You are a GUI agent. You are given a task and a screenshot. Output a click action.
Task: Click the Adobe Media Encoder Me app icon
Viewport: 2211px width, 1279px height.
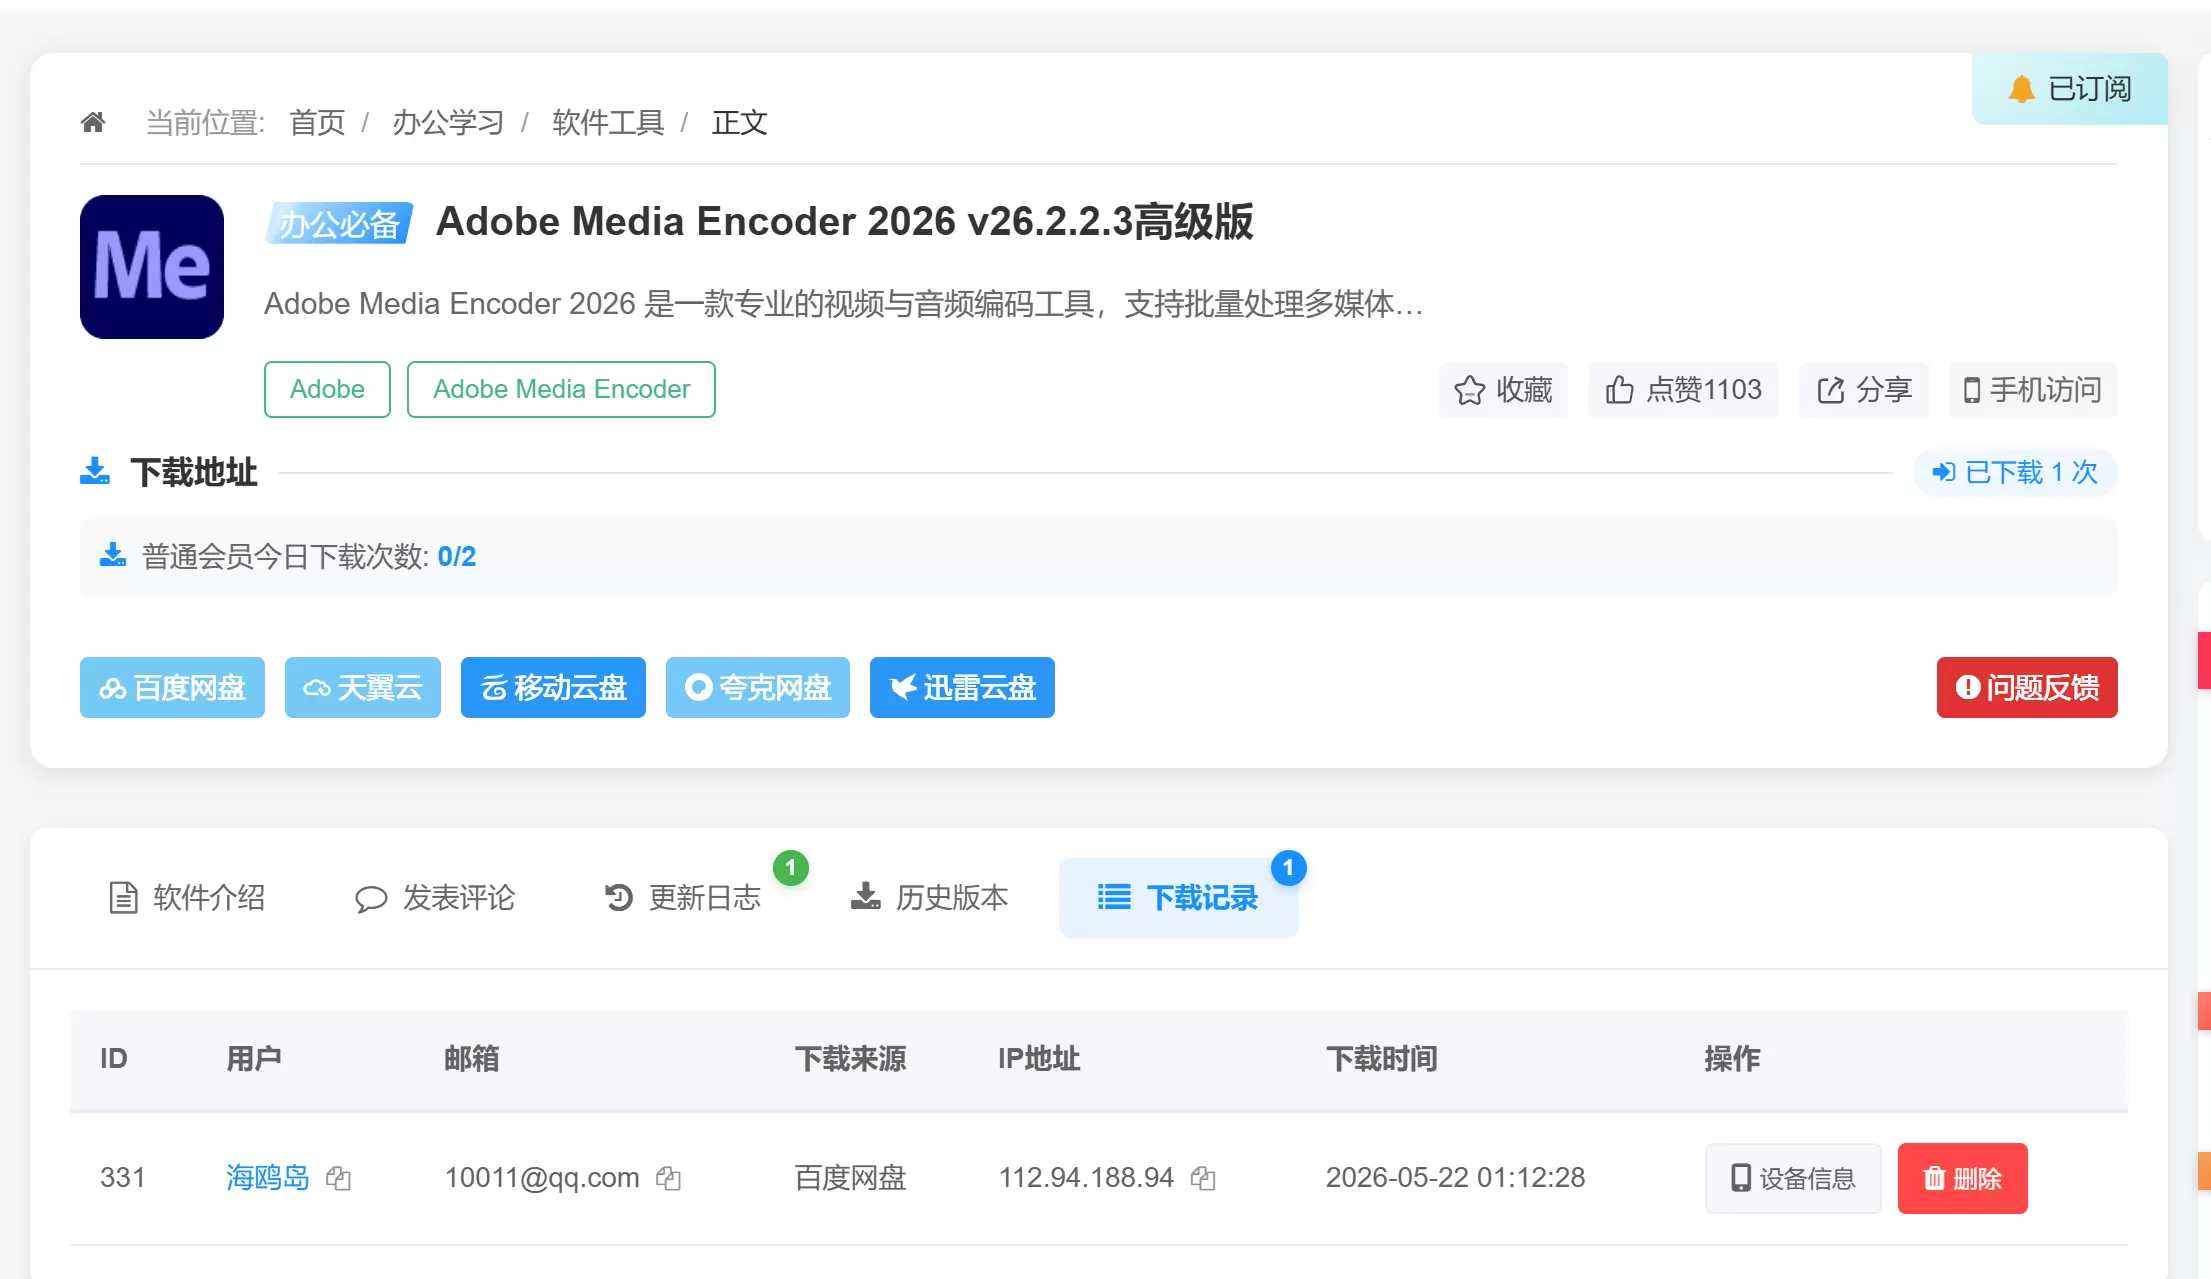pos(152,267)
